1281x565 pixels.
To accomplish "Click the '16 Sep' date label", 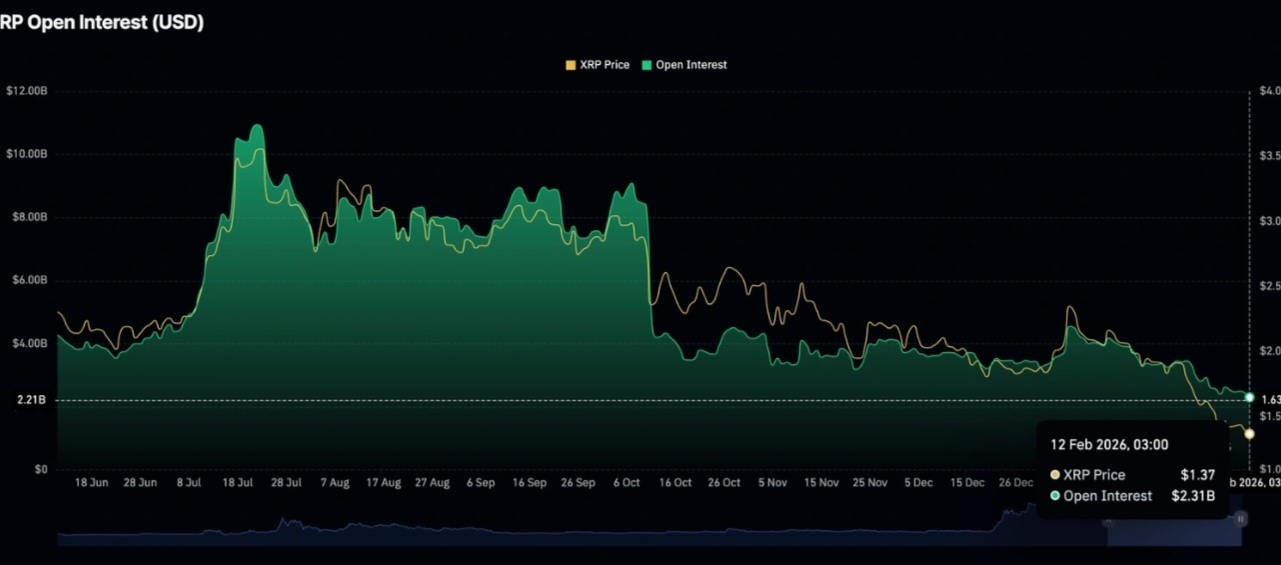I will click(x=529, y=483).
